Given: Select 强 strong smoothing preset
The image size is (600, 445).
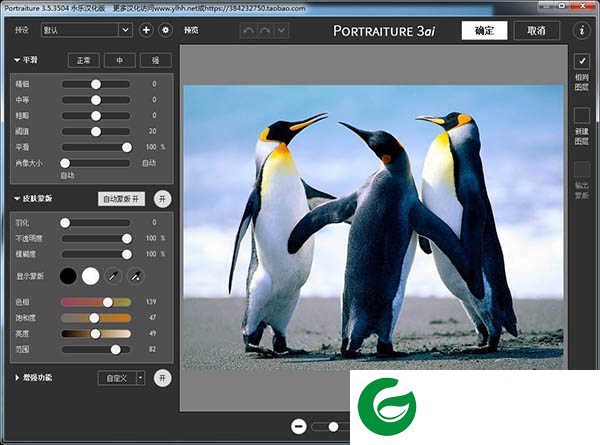Looking at the screenshot, I should pyautogui.click(x=156, y=60).
